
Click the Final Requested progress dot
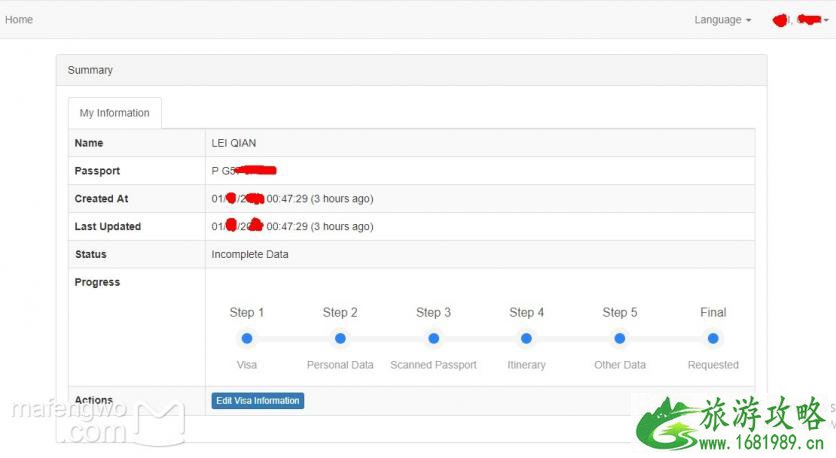[x=713, y=339]
